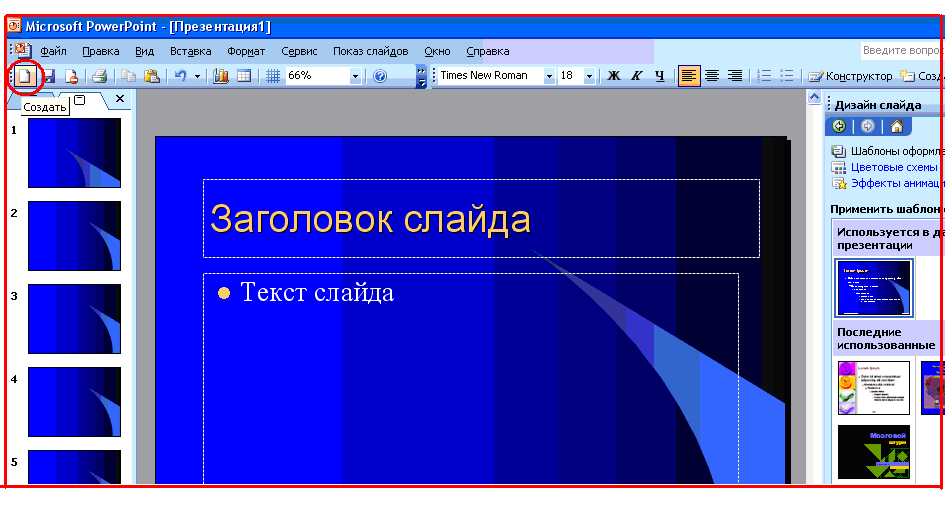Expand standard toolbar options chevron

[x=421, y=77]
